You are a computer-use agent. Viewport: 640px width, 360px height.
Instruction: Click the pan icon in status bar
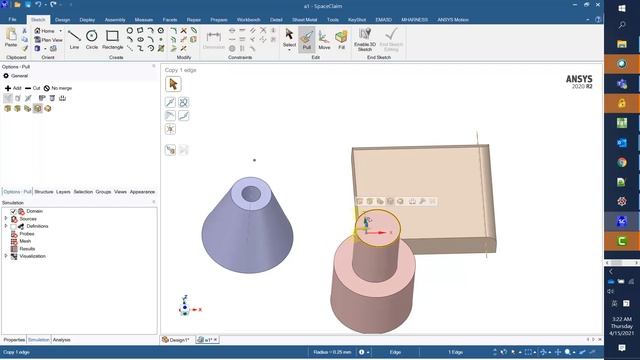[x=558, y=352]
